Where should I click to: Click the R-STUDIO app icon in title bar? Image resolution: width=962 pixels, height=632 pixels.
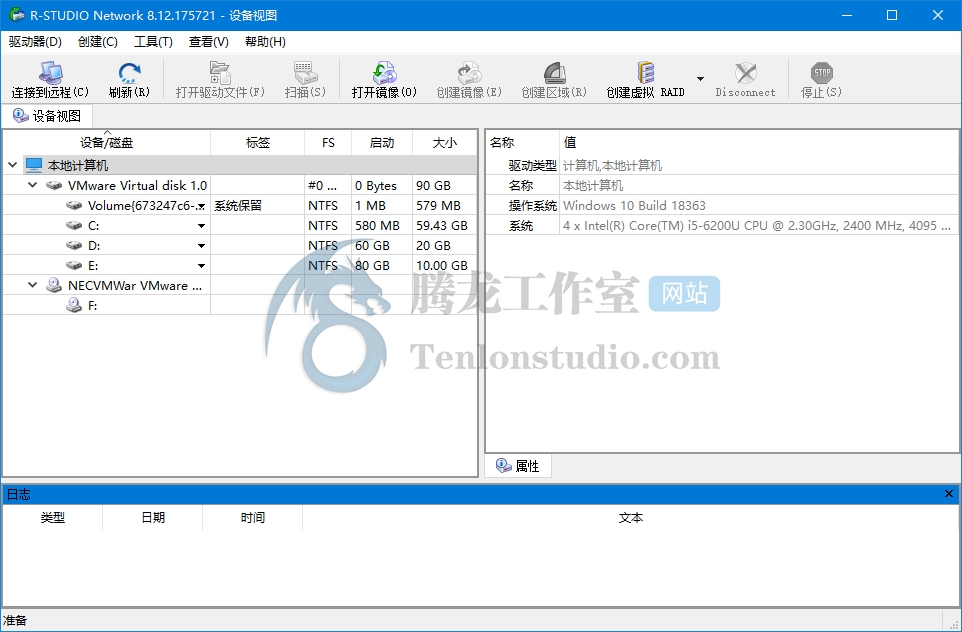point(17,15)
